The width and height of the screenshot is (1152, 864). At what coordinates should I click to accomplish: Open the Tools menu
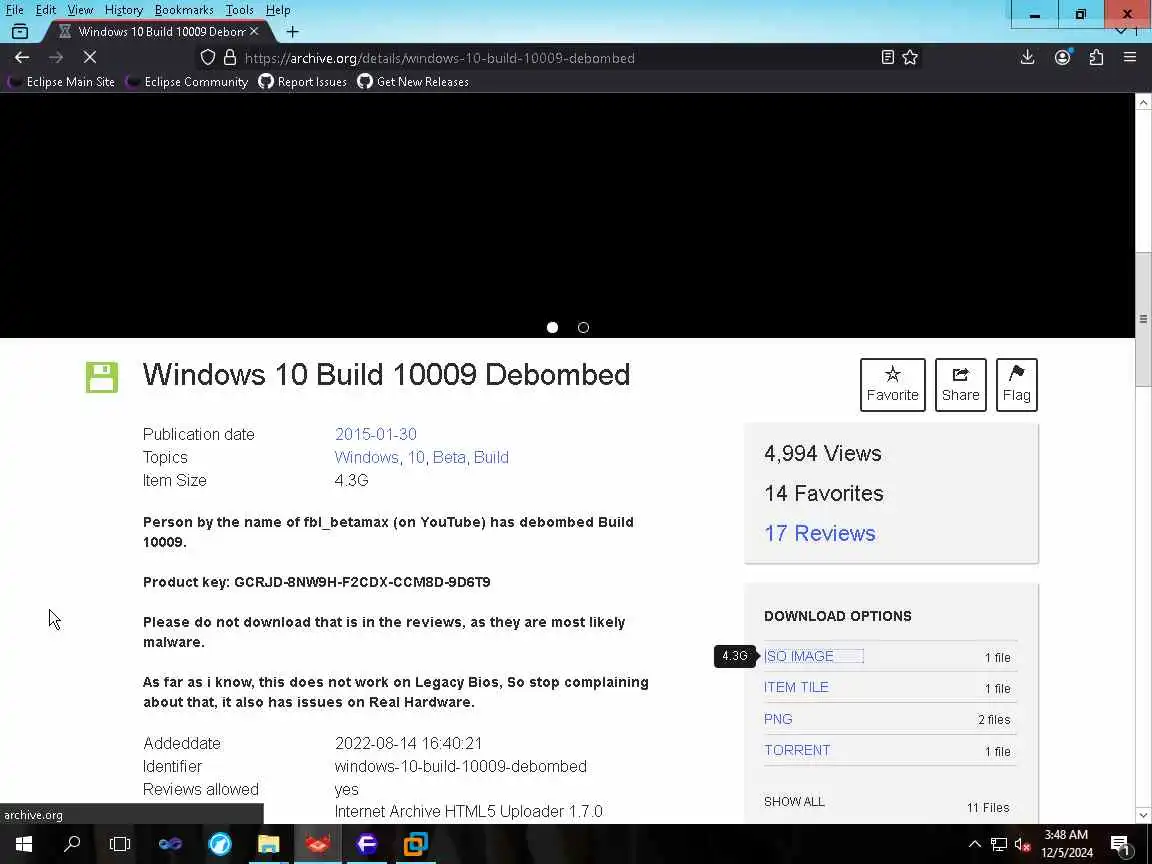pos(240,10)
